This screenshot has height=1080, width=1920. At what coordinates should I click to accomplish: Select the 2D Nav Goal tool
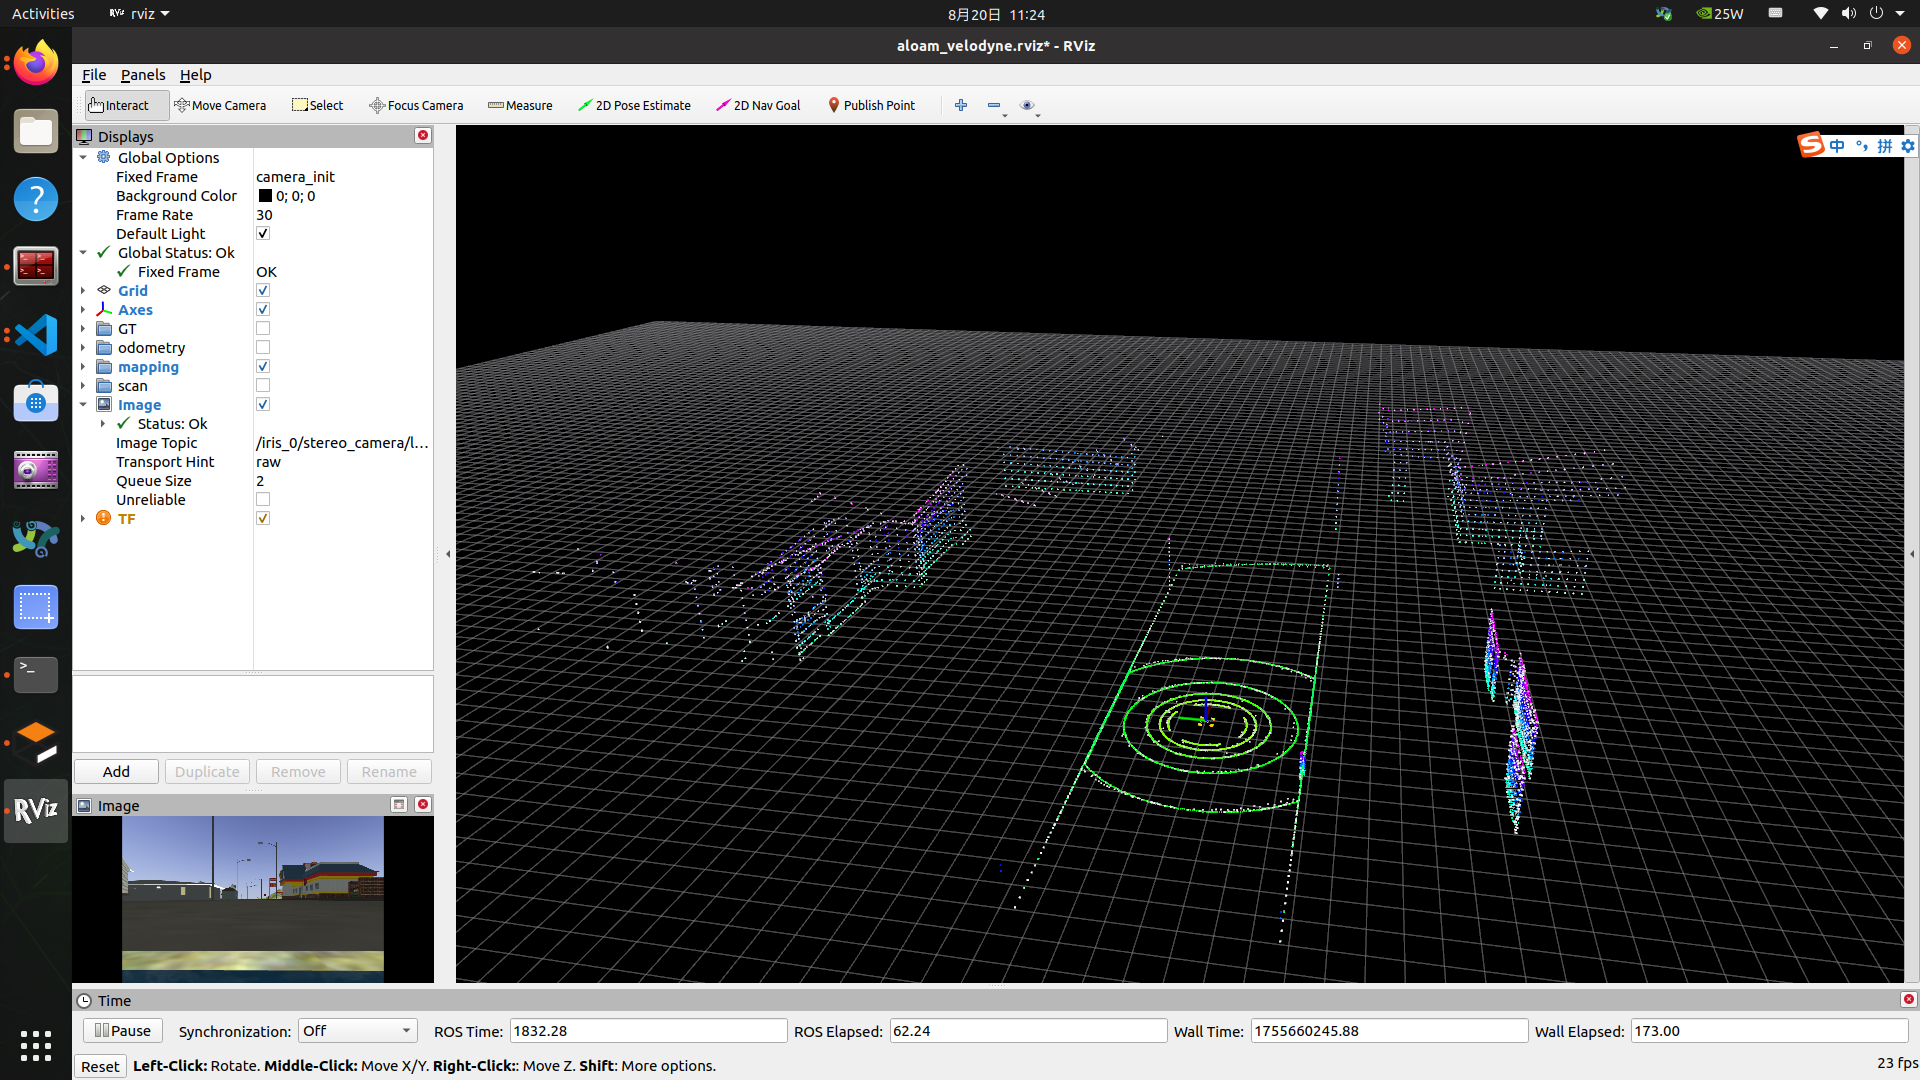click(758, 105)
